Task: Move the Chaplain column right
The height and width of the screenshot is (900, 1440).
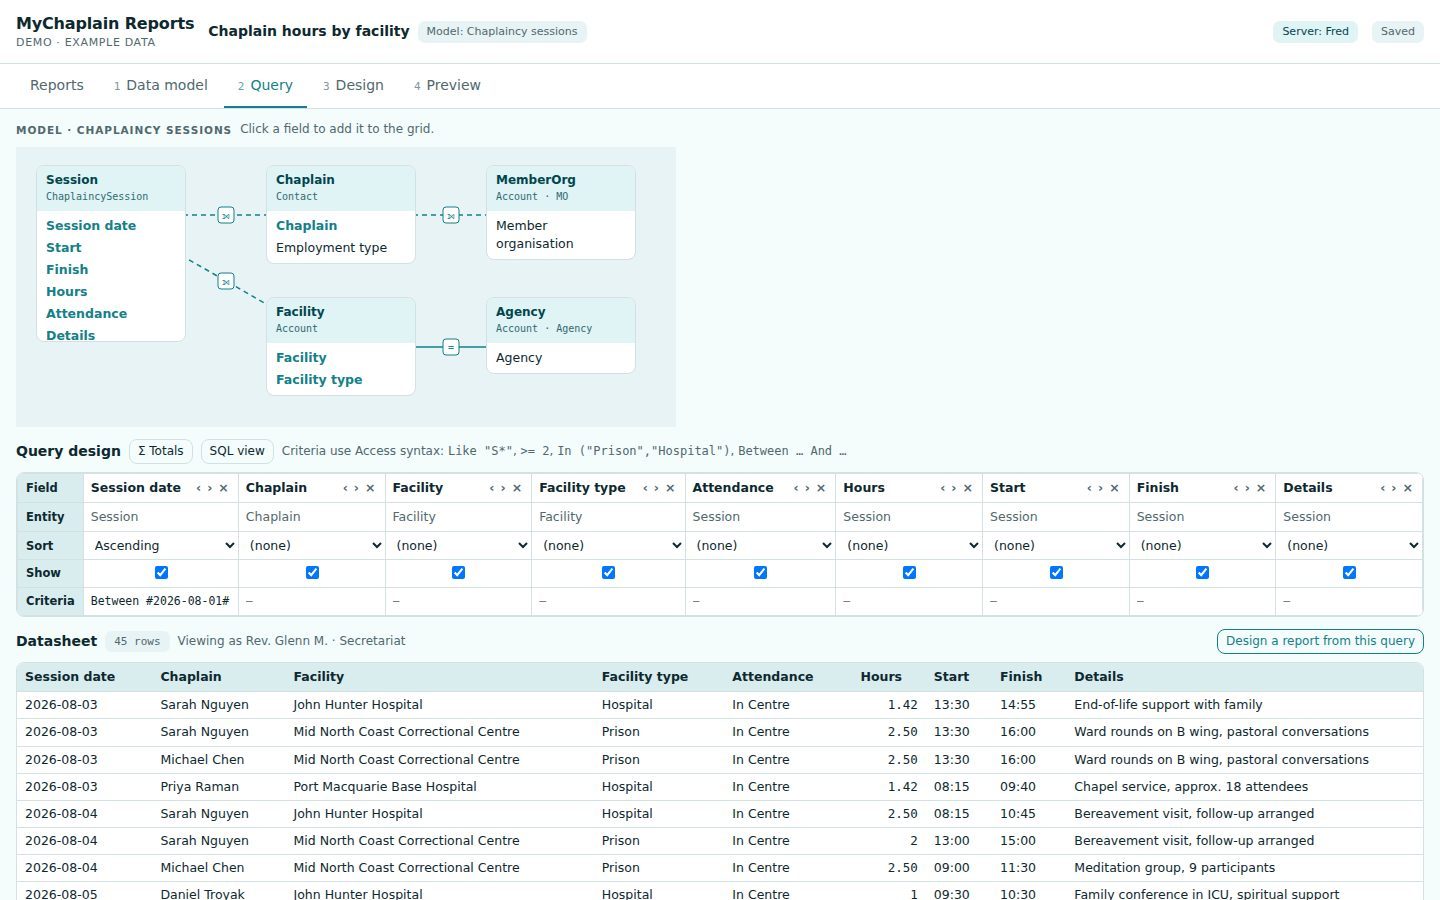Action: pos(357,488)
